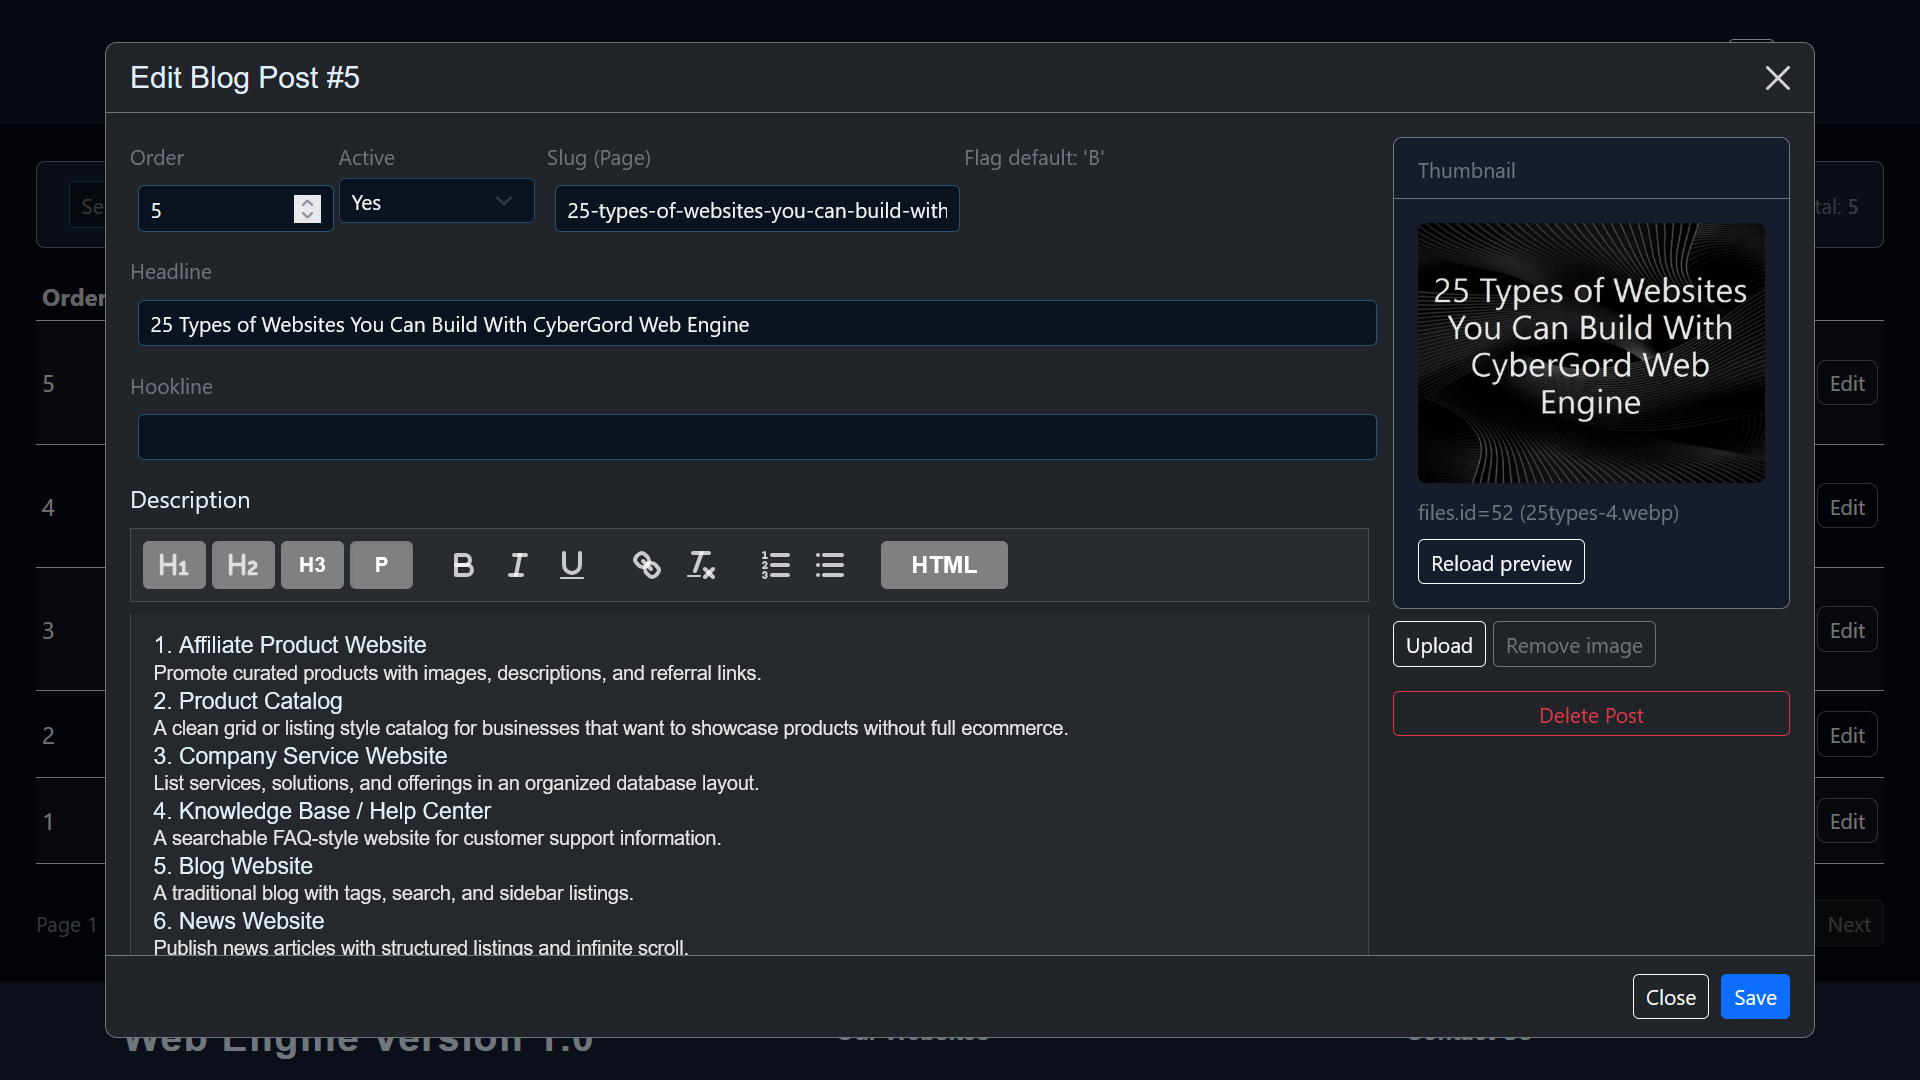1920x1080 pixels.
Task: Click '3. Company Service Website' heading
Action: [300, 756]
